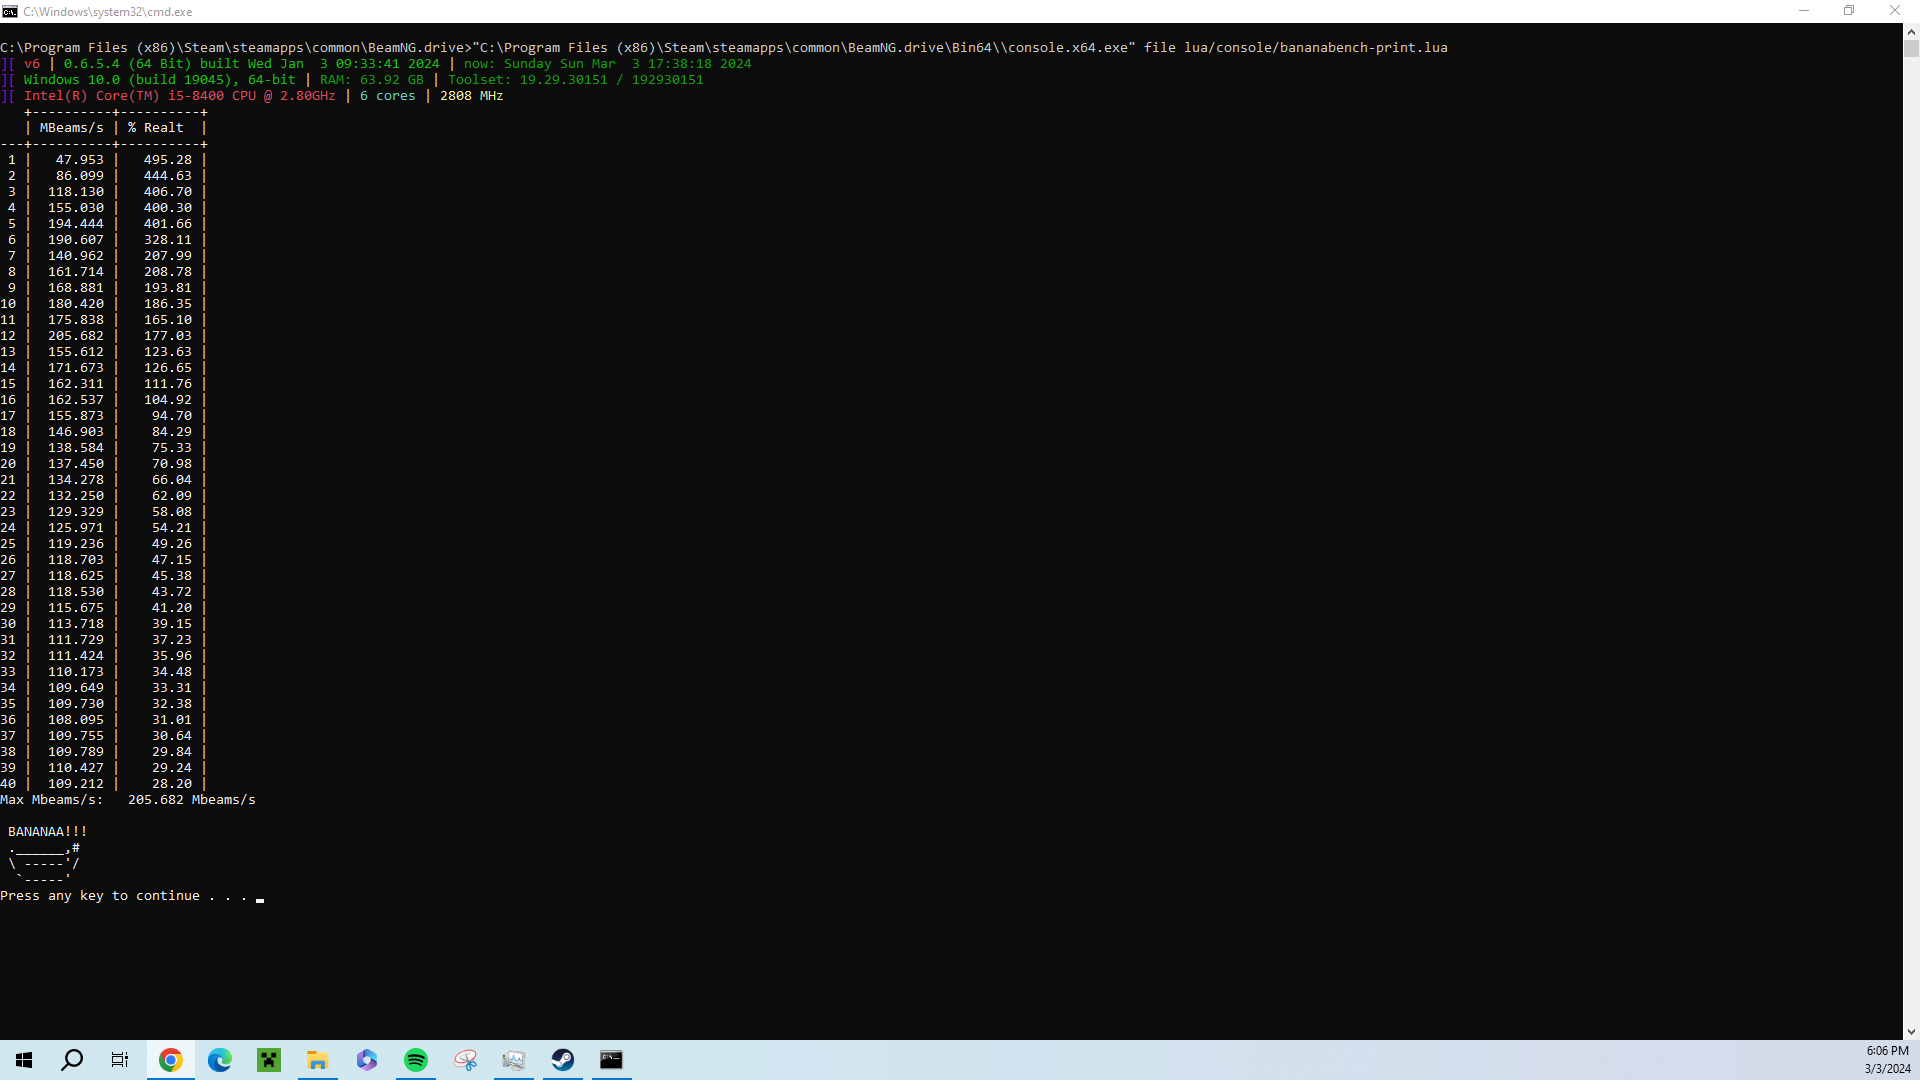
Task: Click the scrollbar up arrow
Action: click(1911, 31)
